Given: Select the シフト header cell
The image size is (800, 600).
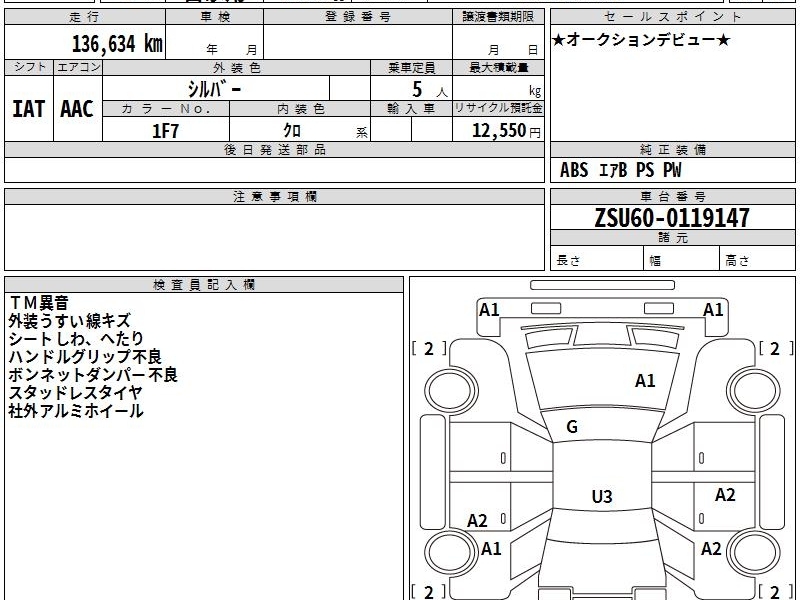Looking at the screenshot, I should (29, 67).
